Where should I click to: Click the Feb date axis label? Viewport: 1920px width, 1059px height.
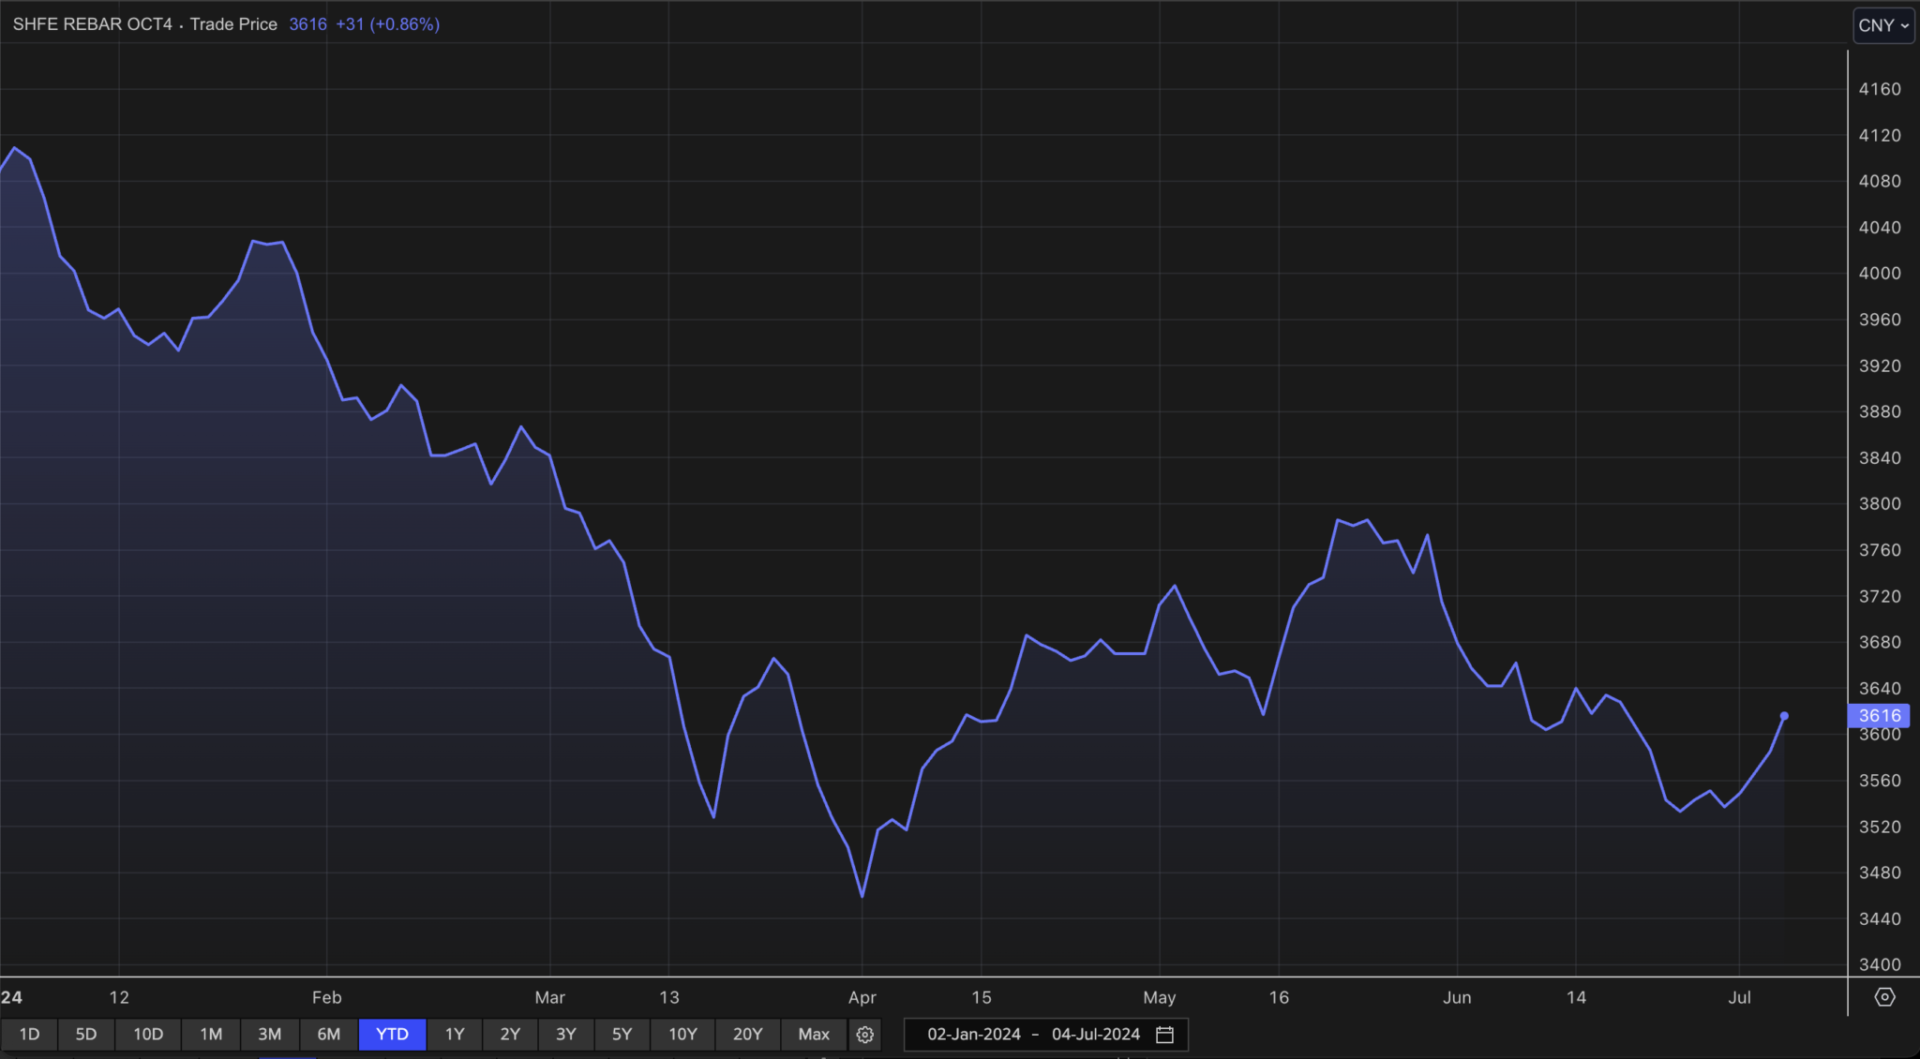coord(327,997)
